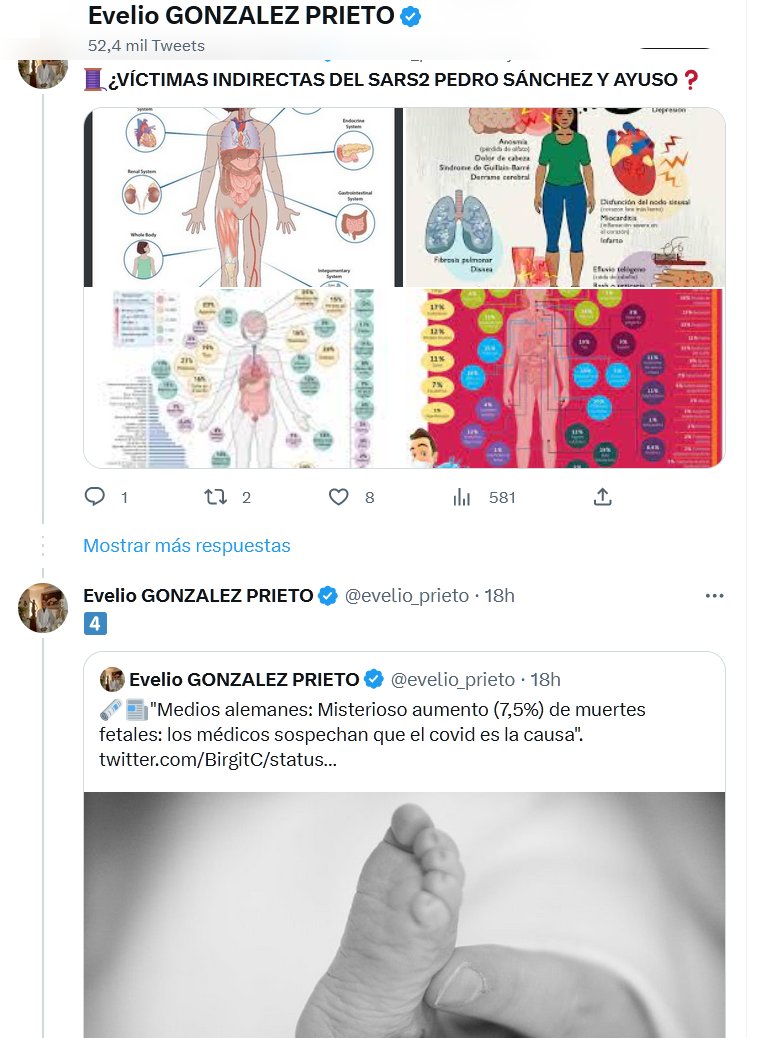Share the tweet via share icon
The height and width of the screenshot is (1038, 766).
(x=602, y=497)
